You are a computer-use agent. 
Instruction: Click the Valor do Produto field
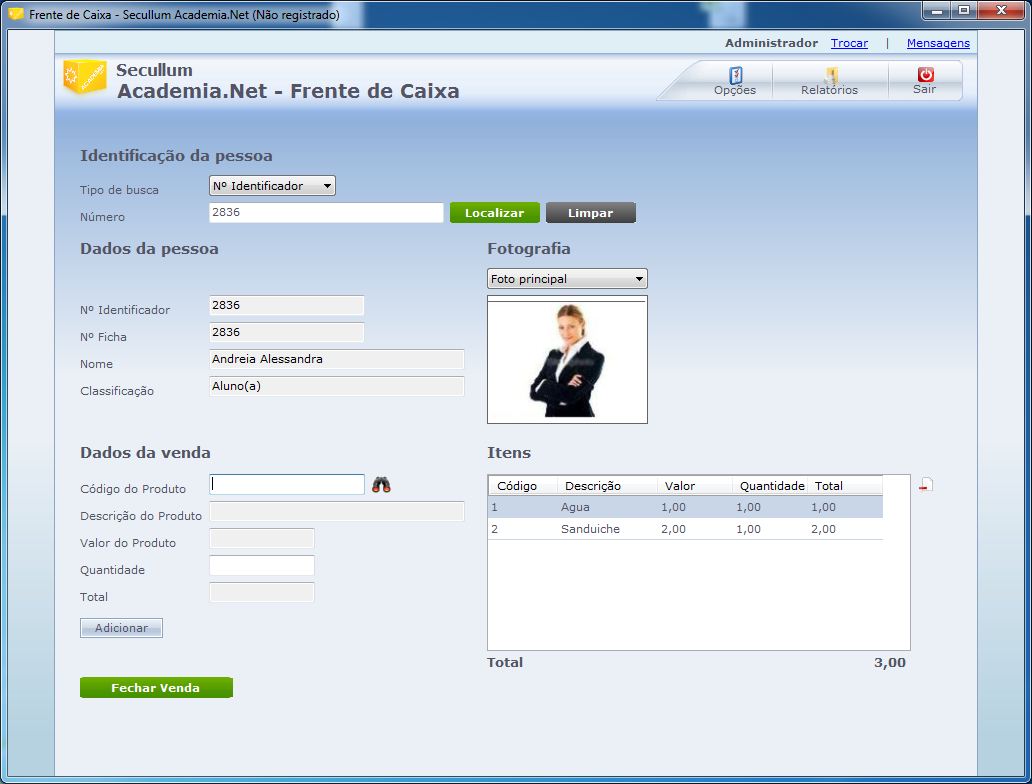click(261, 538)
